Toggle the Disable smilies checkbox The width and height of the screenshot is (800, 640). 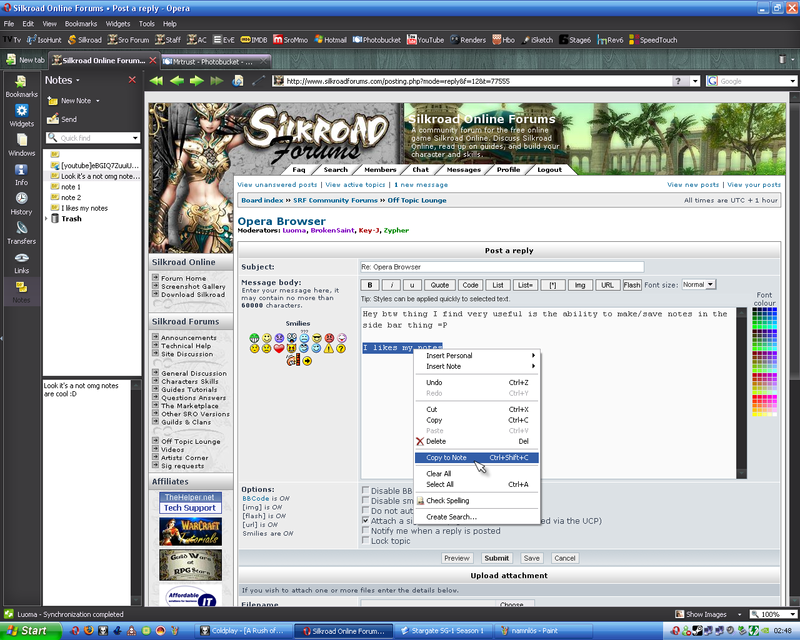point(365,500)
